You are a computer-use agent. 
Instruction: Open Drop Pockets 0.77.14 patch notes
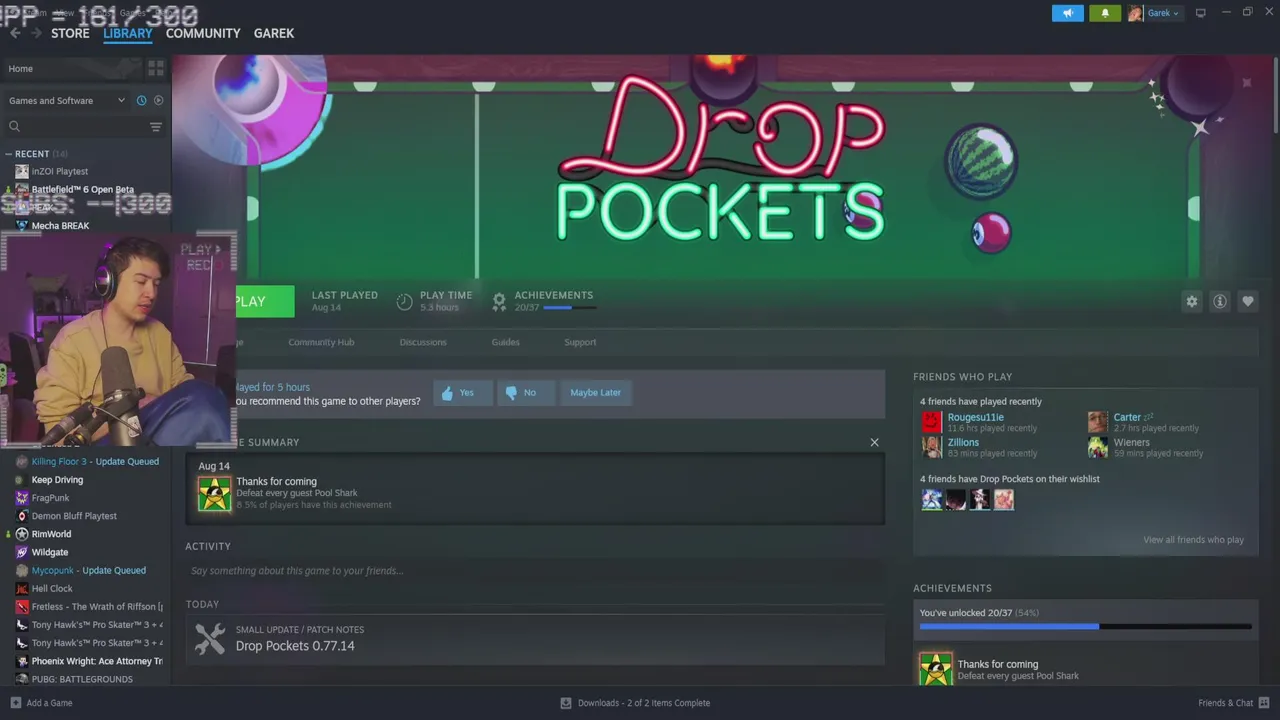(295, 646)
